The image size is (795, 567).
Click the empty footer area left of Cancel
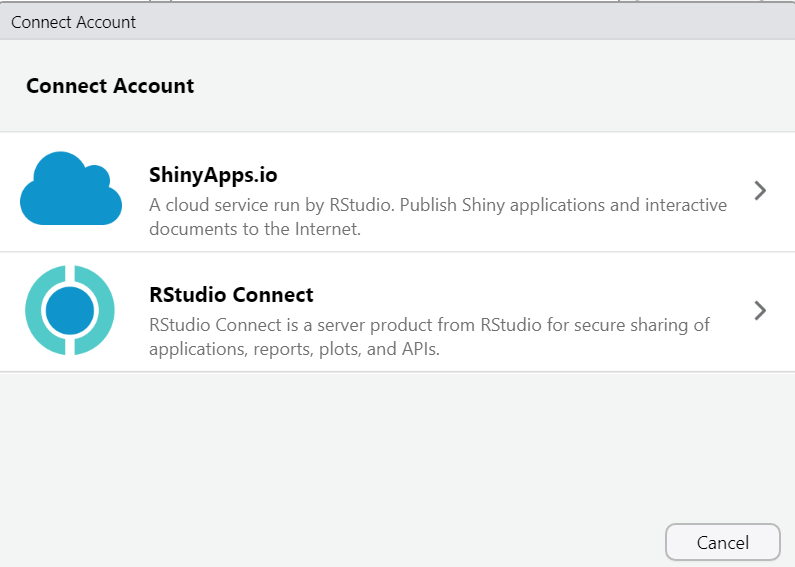pyautogui.click(x=330, y=542)
